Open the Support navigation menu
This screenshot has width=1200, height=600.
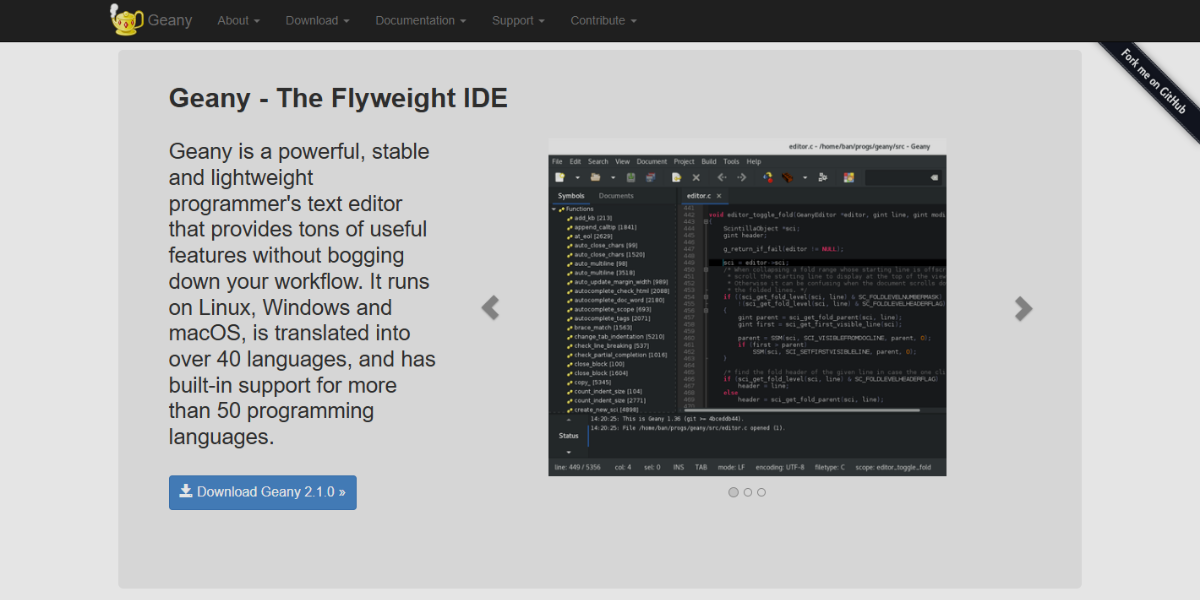tap(518, 20)
